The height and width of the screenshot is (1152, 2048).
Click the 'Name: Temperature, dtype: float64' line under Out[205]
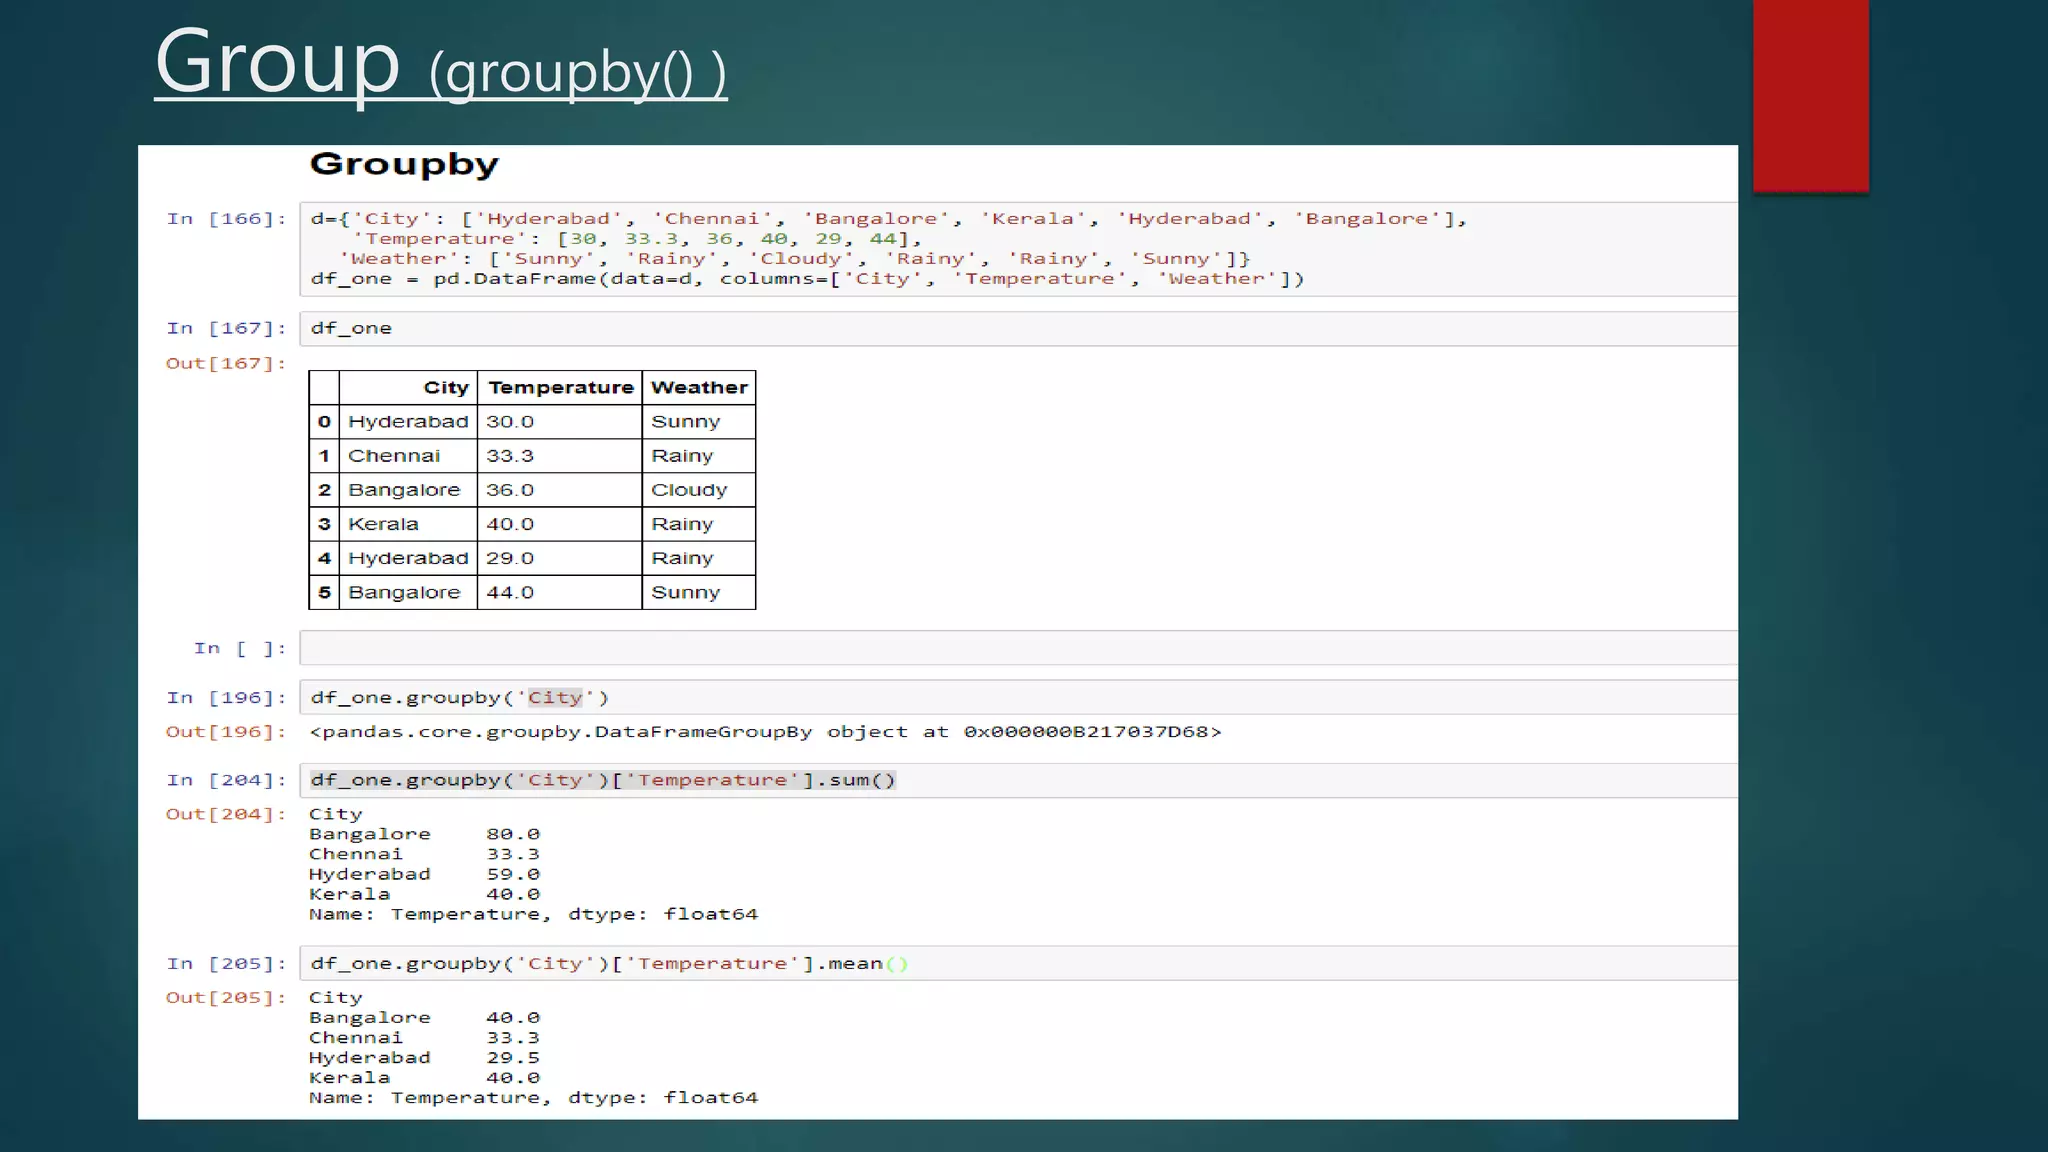(533, 1098)
